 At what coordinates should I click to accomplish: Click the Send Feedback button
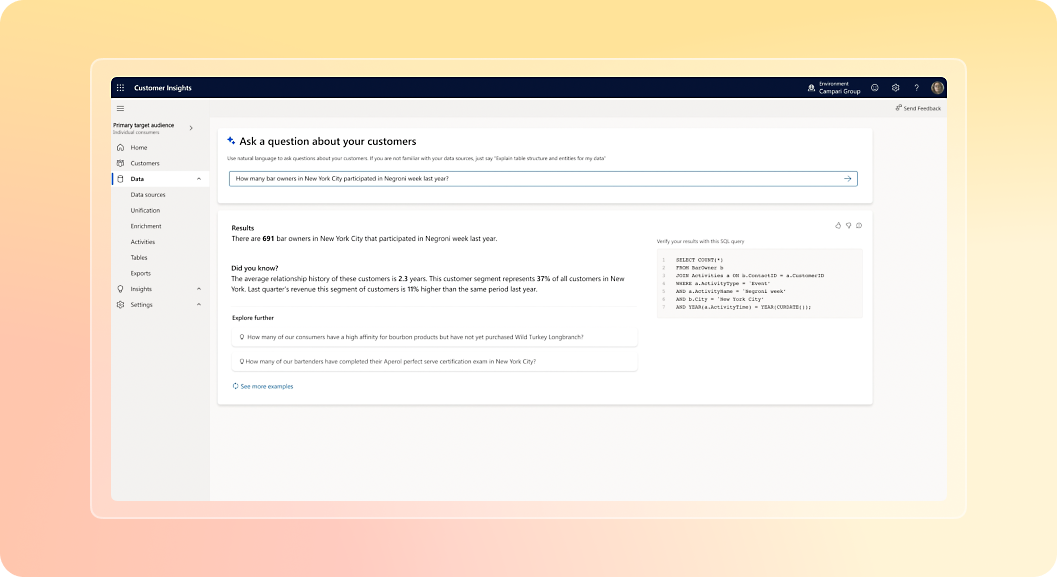click(918, 108)
